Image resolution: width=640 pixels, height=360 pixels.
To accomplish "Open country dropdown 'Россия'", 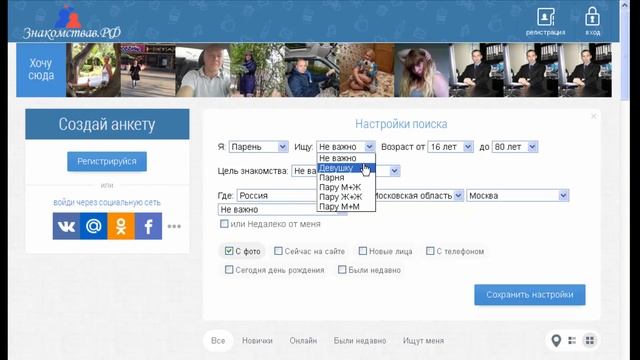I will click(278, 196).
